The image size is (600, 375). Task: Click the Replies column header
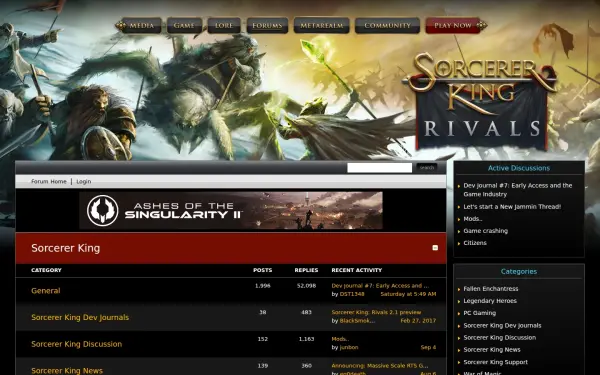tap(306, 270)
